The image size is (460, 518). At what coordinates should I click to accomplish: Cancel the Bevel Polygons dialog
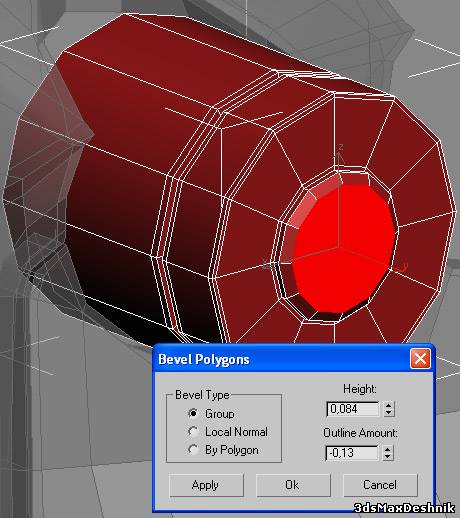point(380,485)
